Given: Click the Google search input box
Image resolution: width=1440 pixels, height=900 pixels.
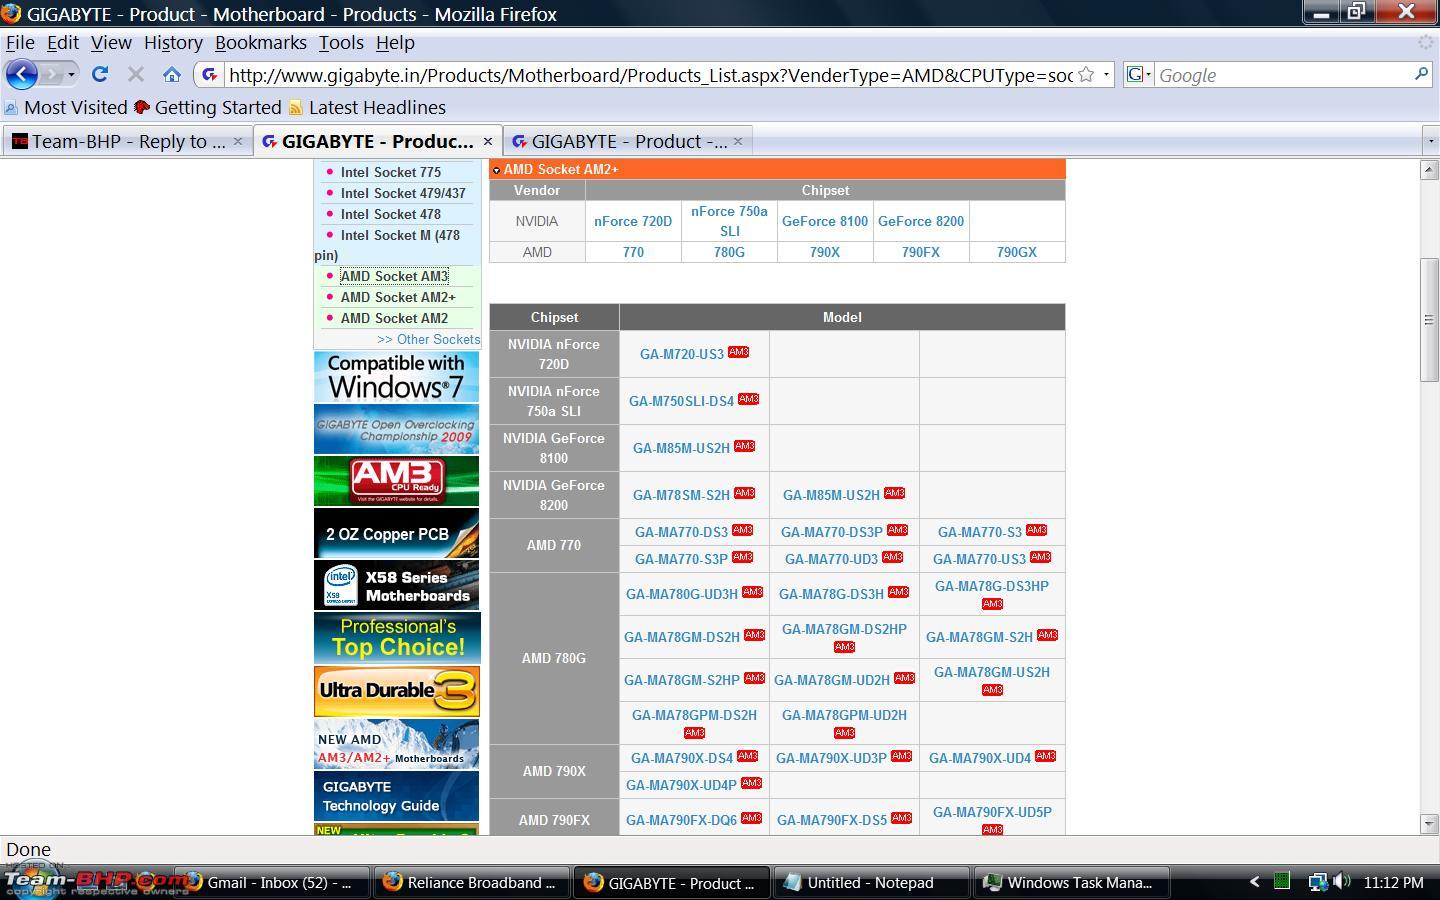Looking at the screenshot, I should pyautogui.click(x=1282, y=75).
